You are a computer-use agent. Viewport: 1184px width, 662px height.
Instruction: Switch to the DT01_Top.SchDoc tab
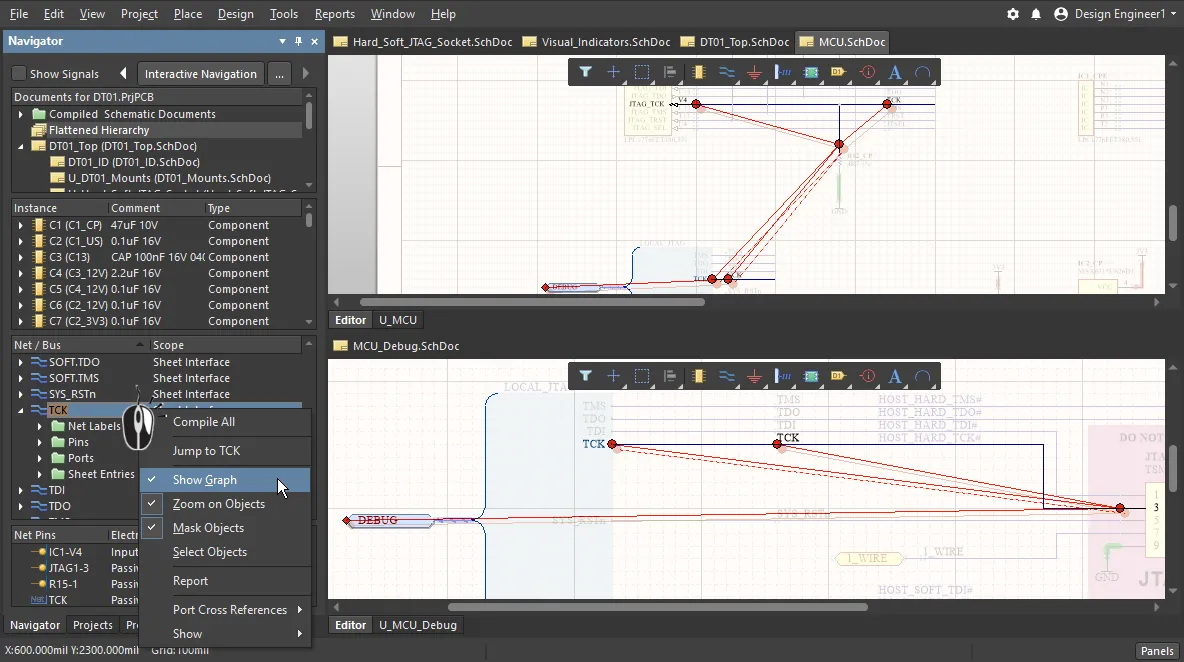tap(735, 42)
